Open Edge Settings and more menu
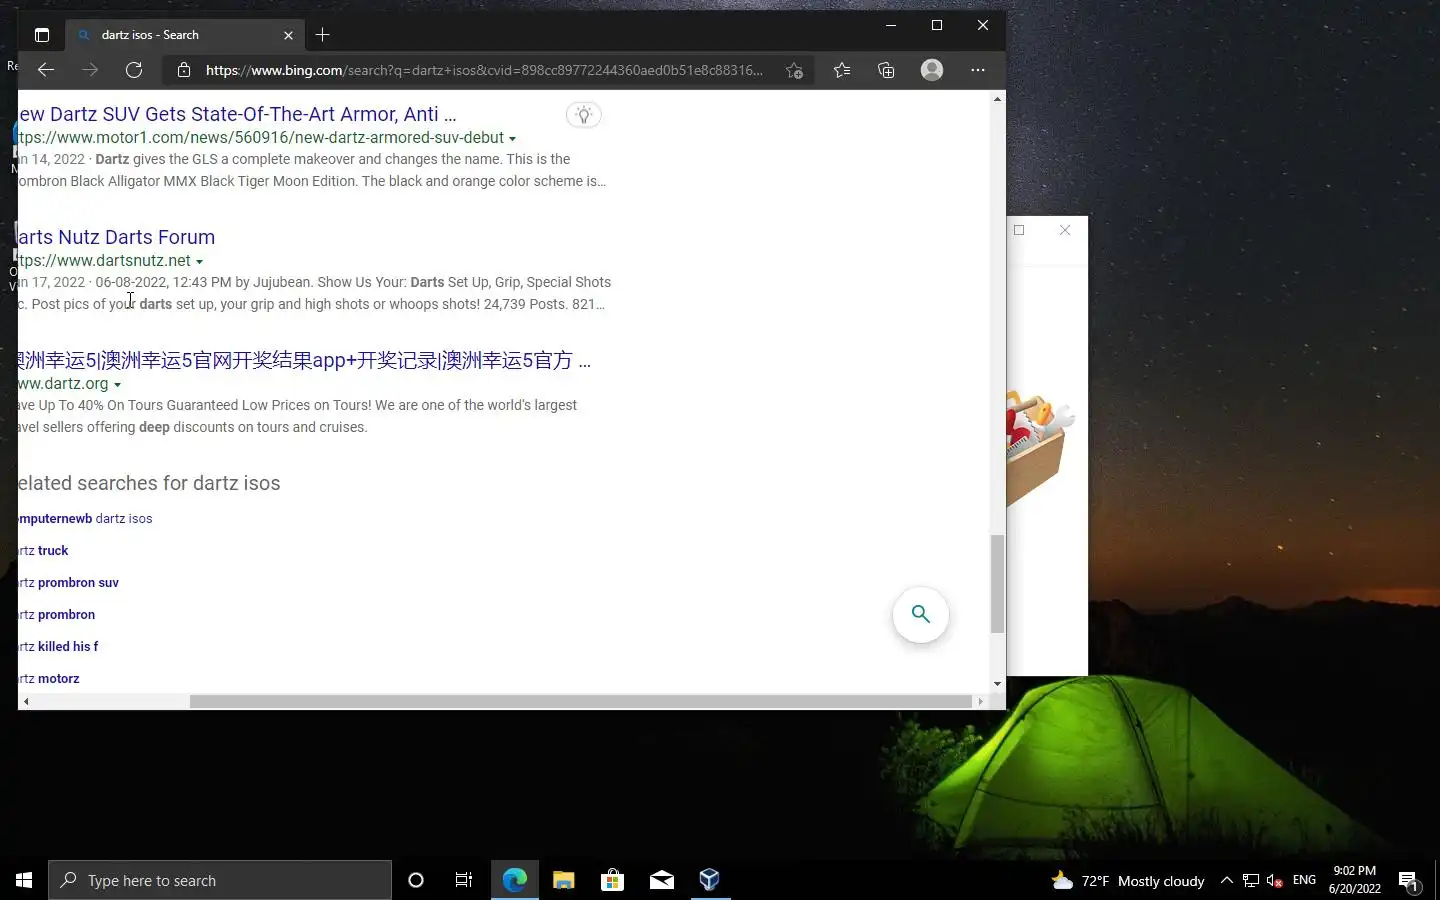This screenshot has width=1440, height=900. click(978, 70)
